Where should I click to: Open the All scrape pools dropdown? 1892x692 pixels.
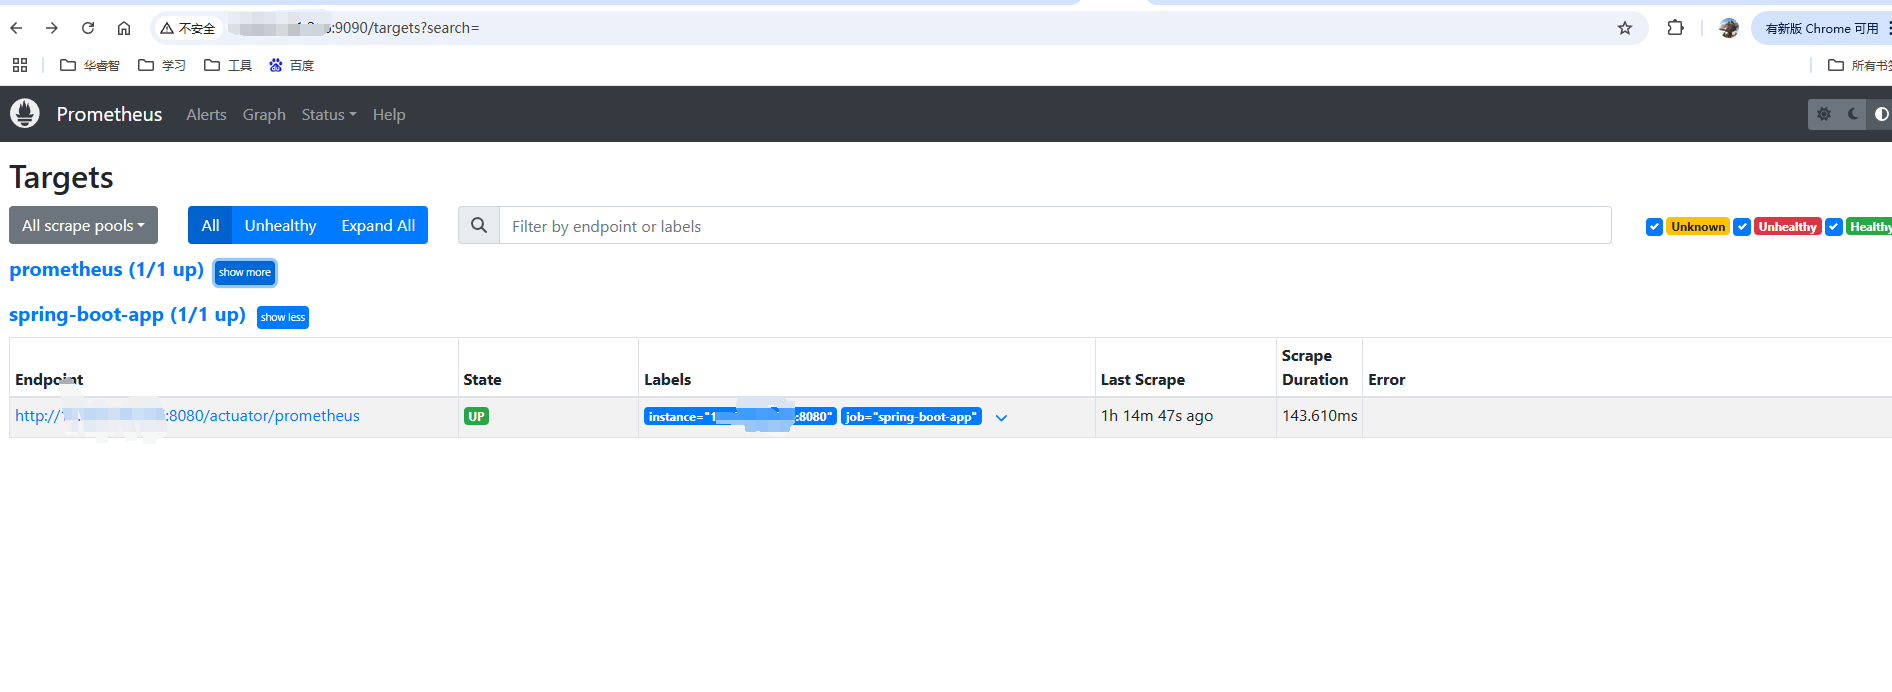83,225
